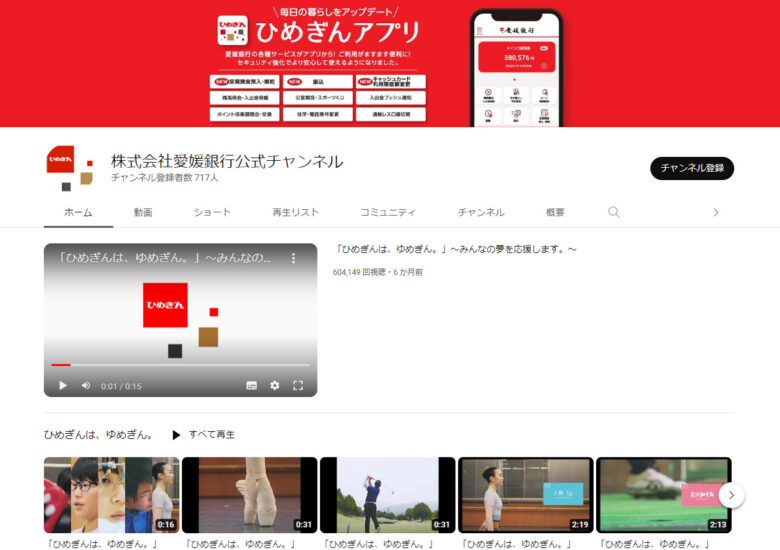Screen dimensions: 780x550
Task: Open the 2:19 video thumbnail
Action: (x=526, y=495)
